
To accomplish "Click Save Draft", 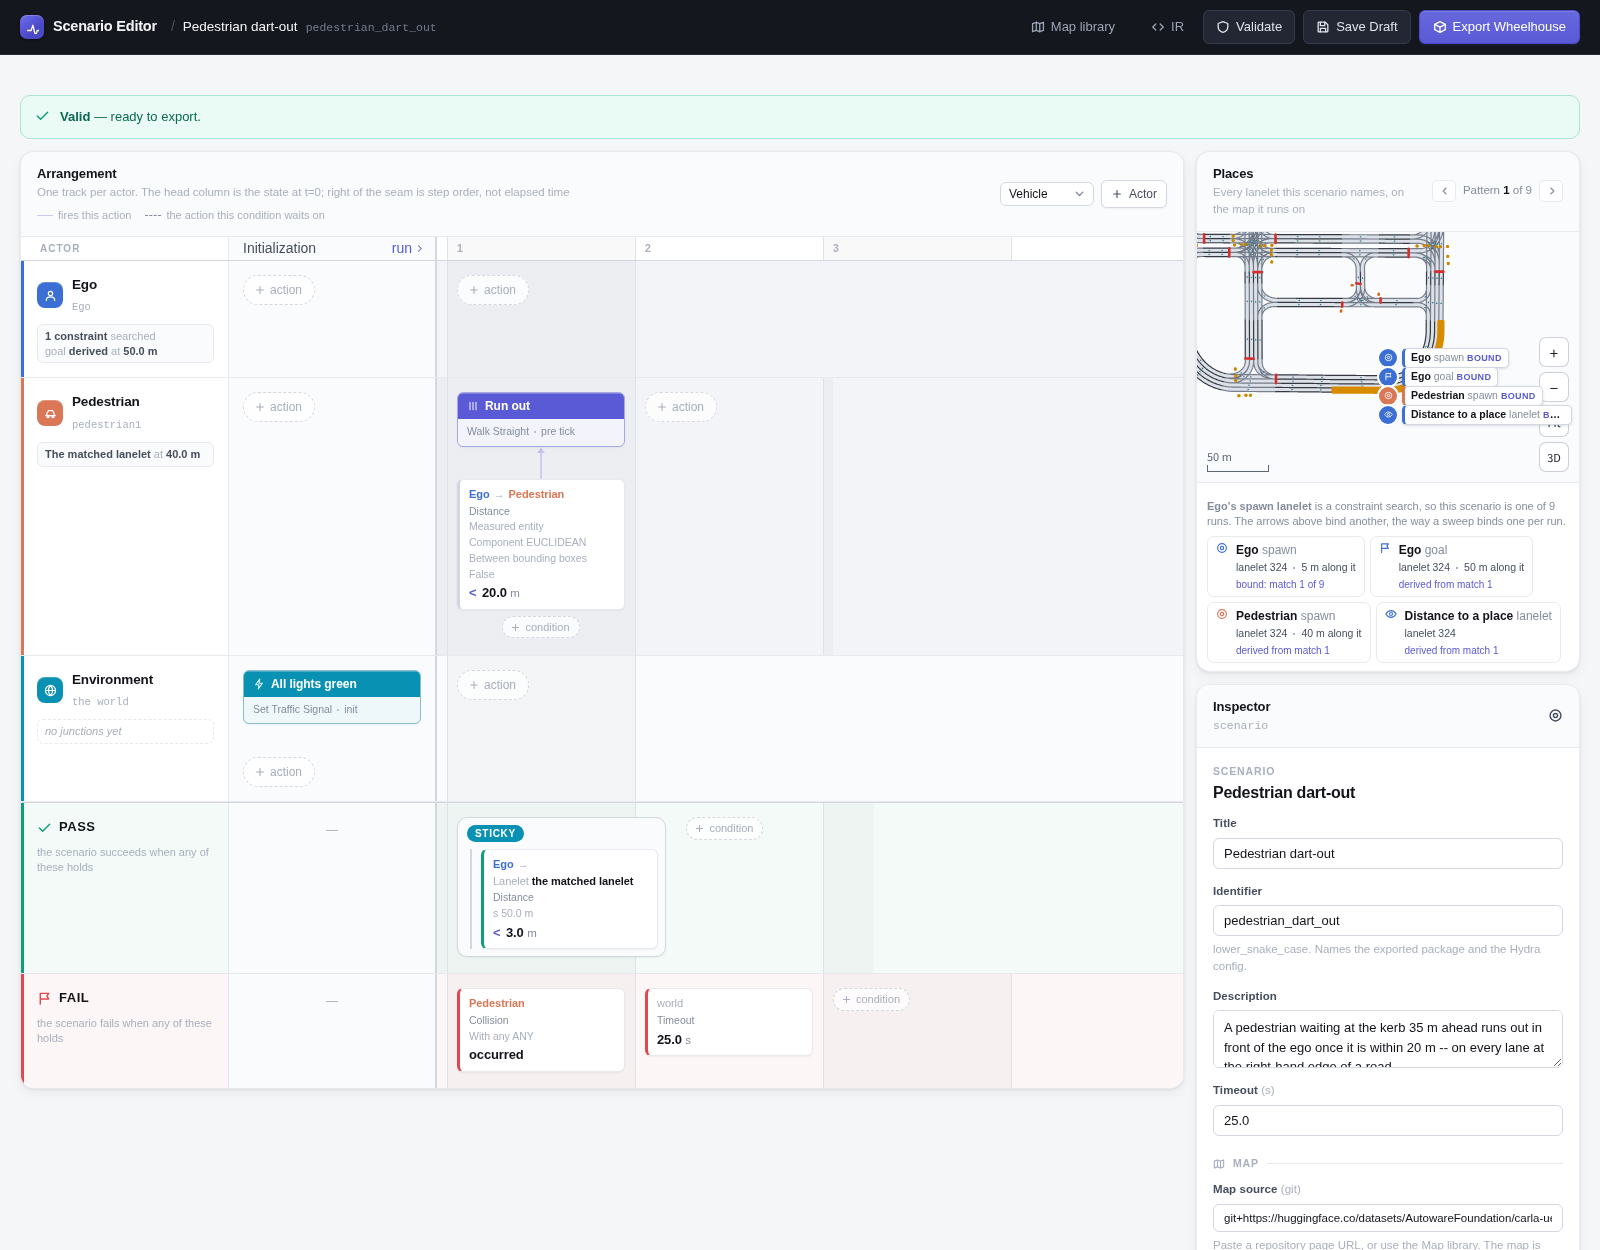I will [1357, 27].
